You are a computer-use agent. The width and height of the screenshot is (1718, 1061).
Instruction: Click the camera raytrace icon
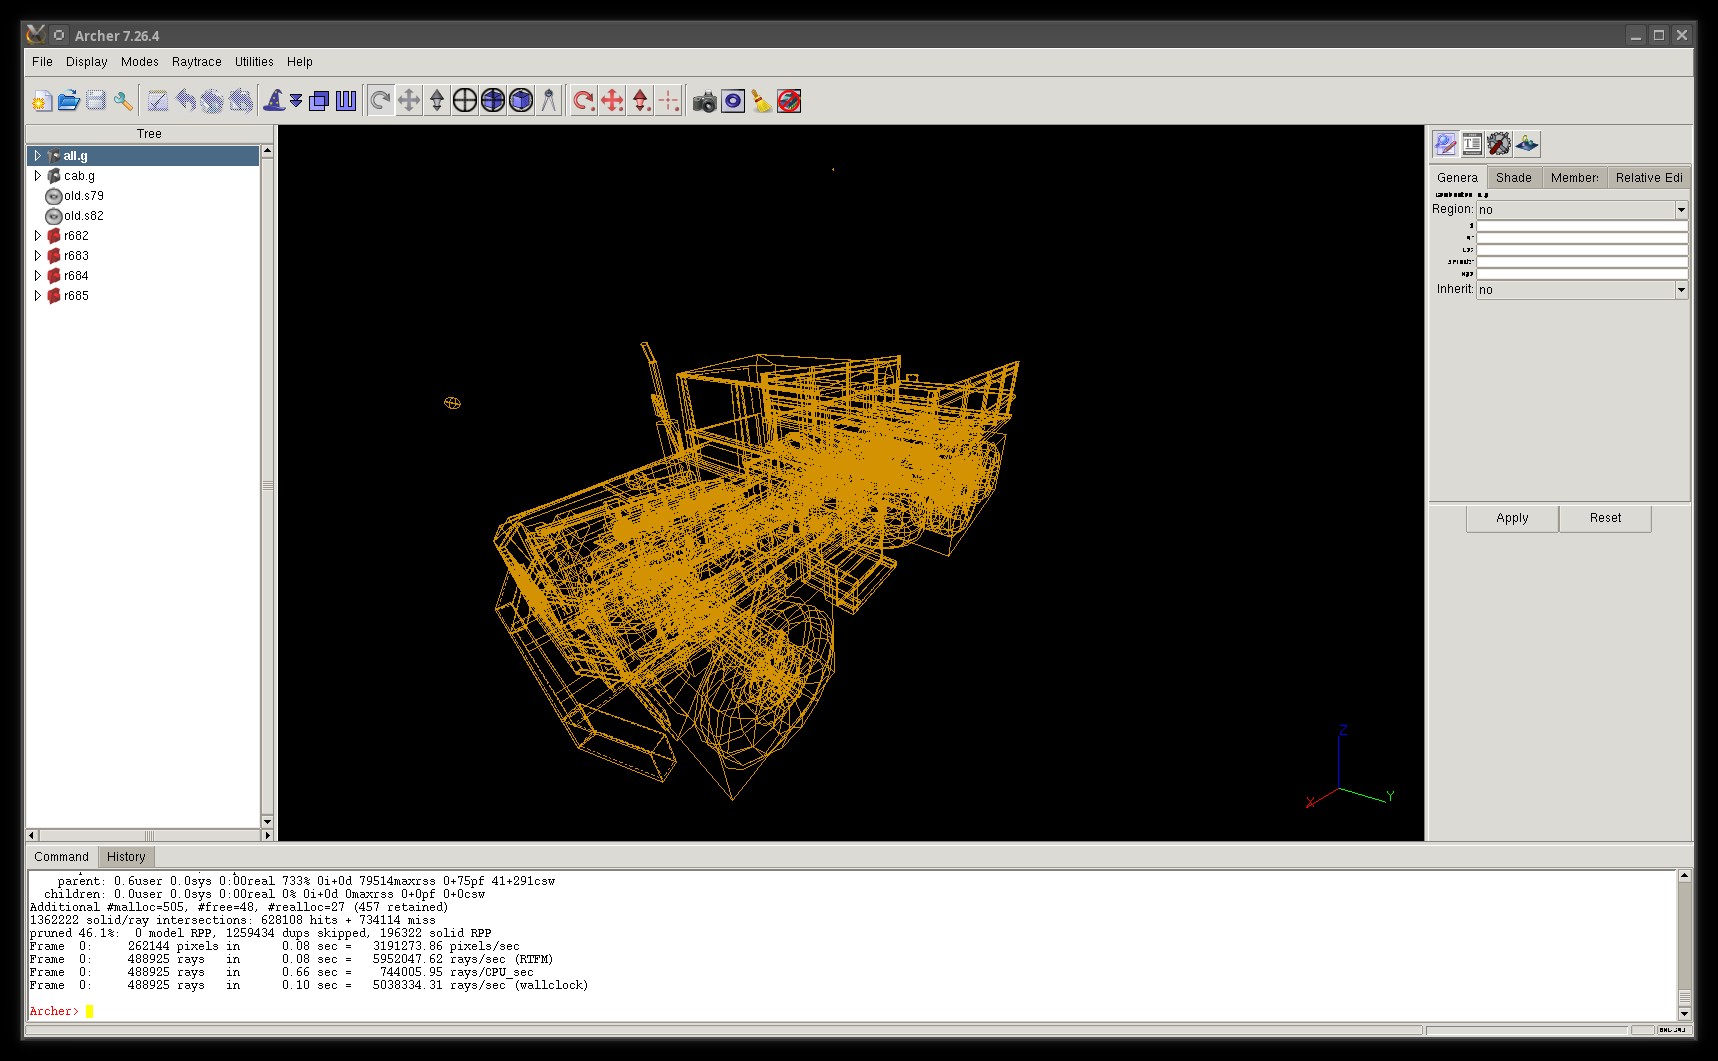[x=704, y=101]
